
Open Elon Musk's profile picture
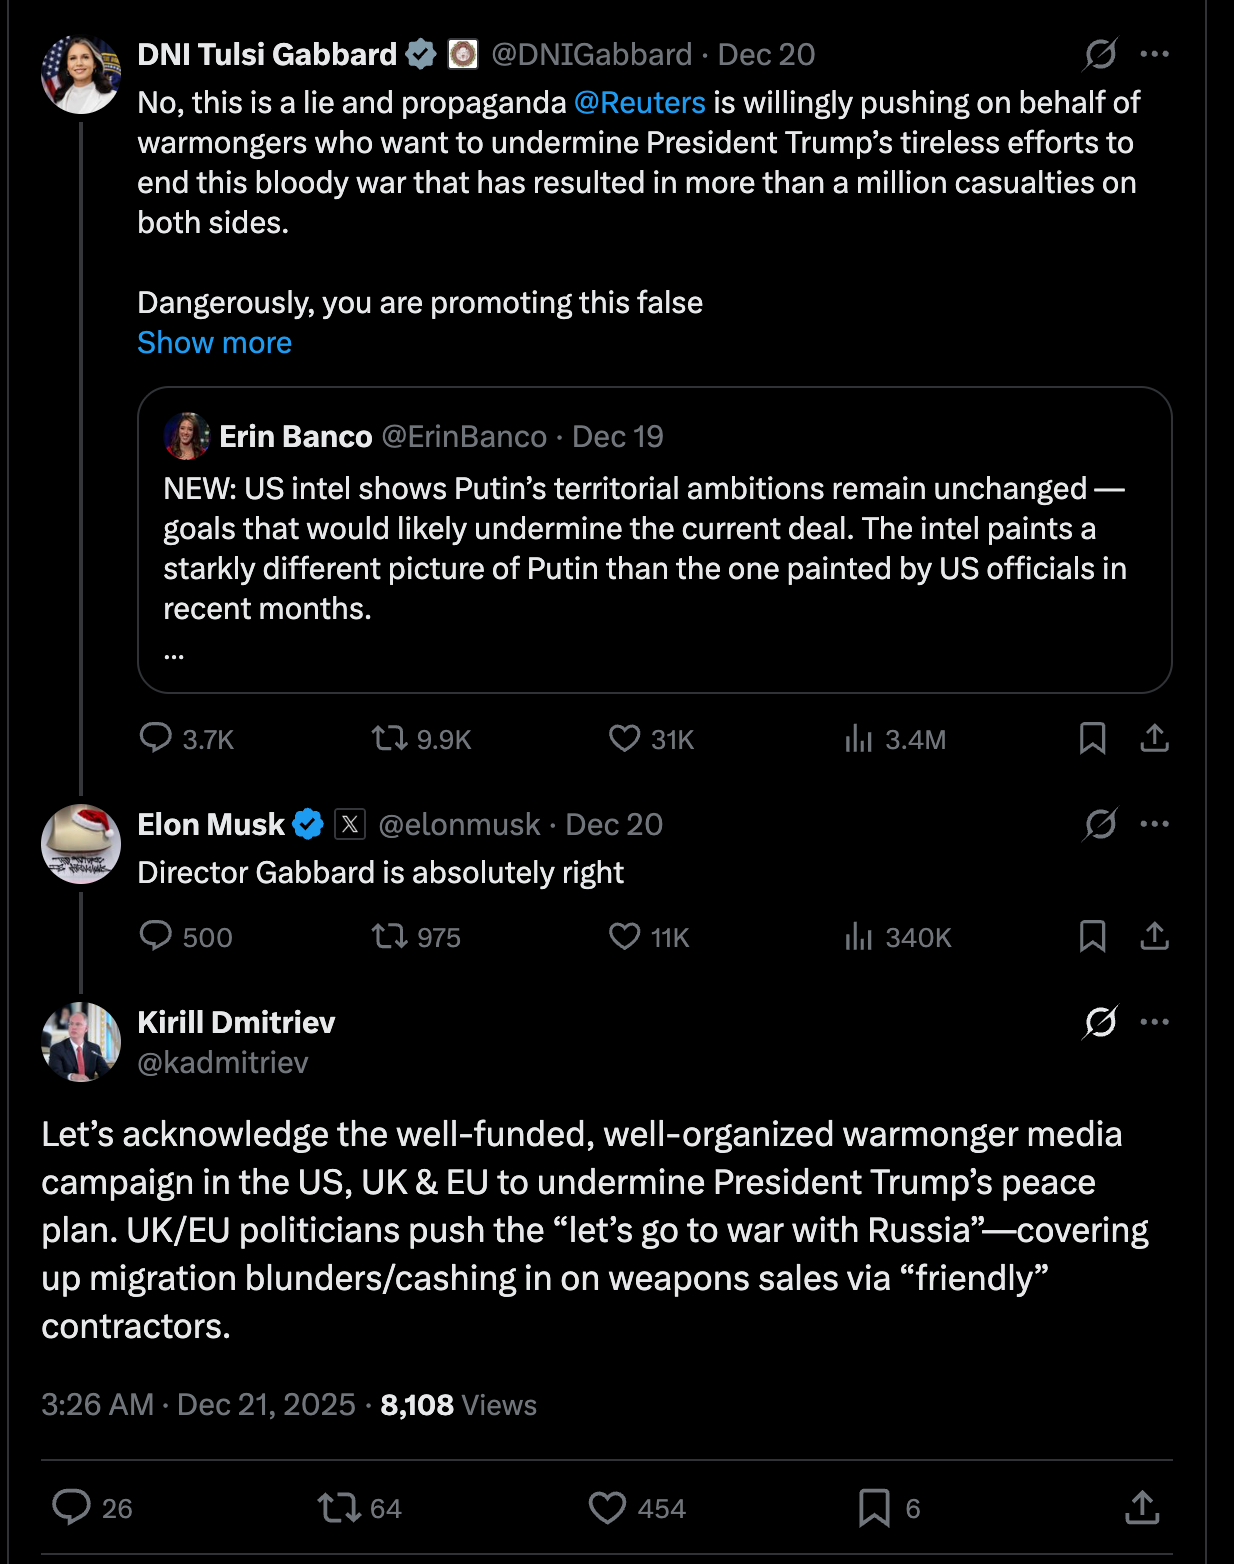(81, 844)
